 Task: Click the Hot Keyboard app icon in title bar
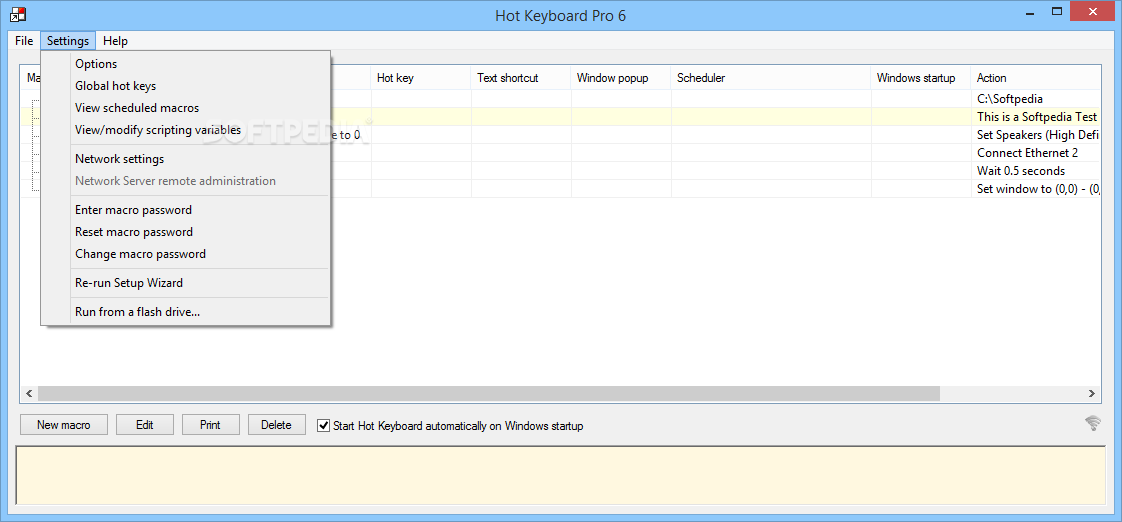point(19,14)
